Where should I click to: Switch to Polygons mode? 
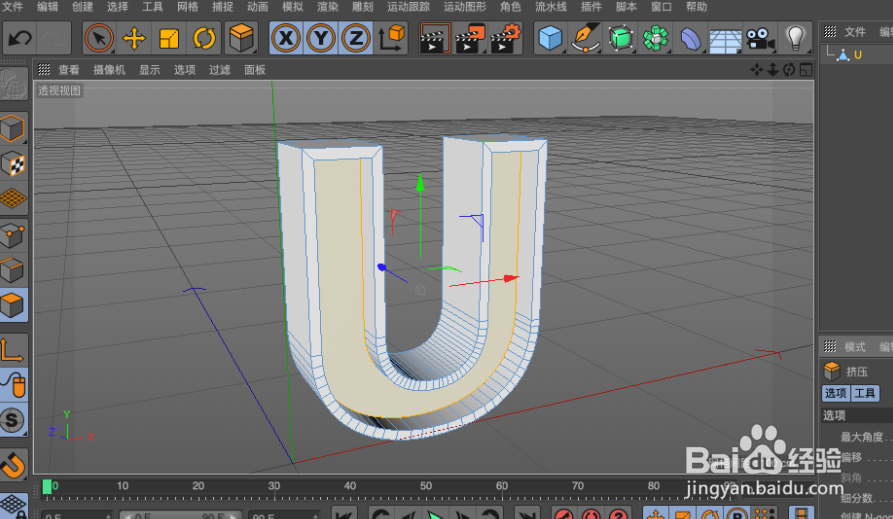[x=13, y=305]
